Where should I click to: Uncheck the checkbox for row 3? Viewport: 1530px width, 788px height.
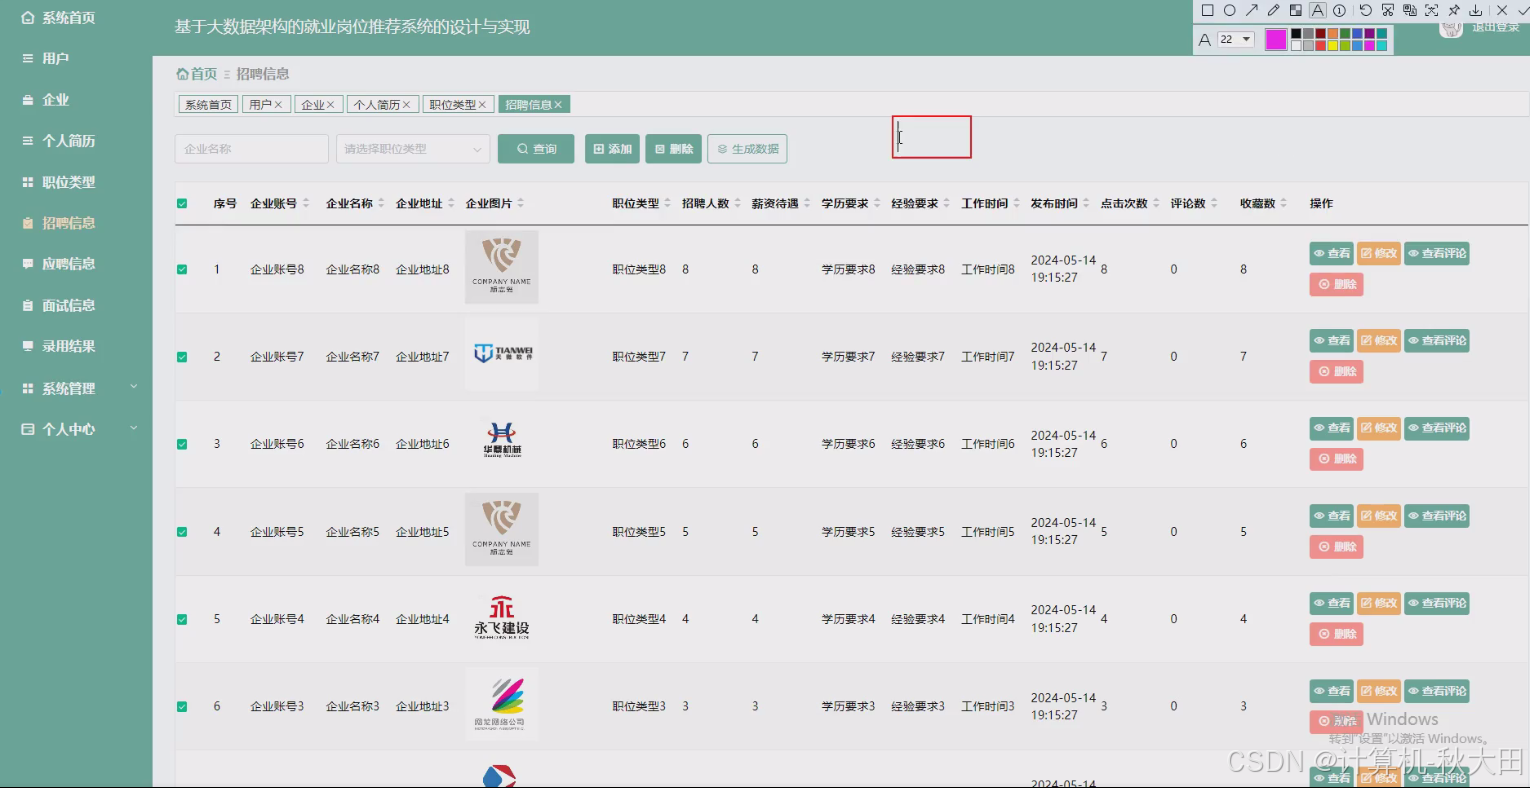(182, 444)
